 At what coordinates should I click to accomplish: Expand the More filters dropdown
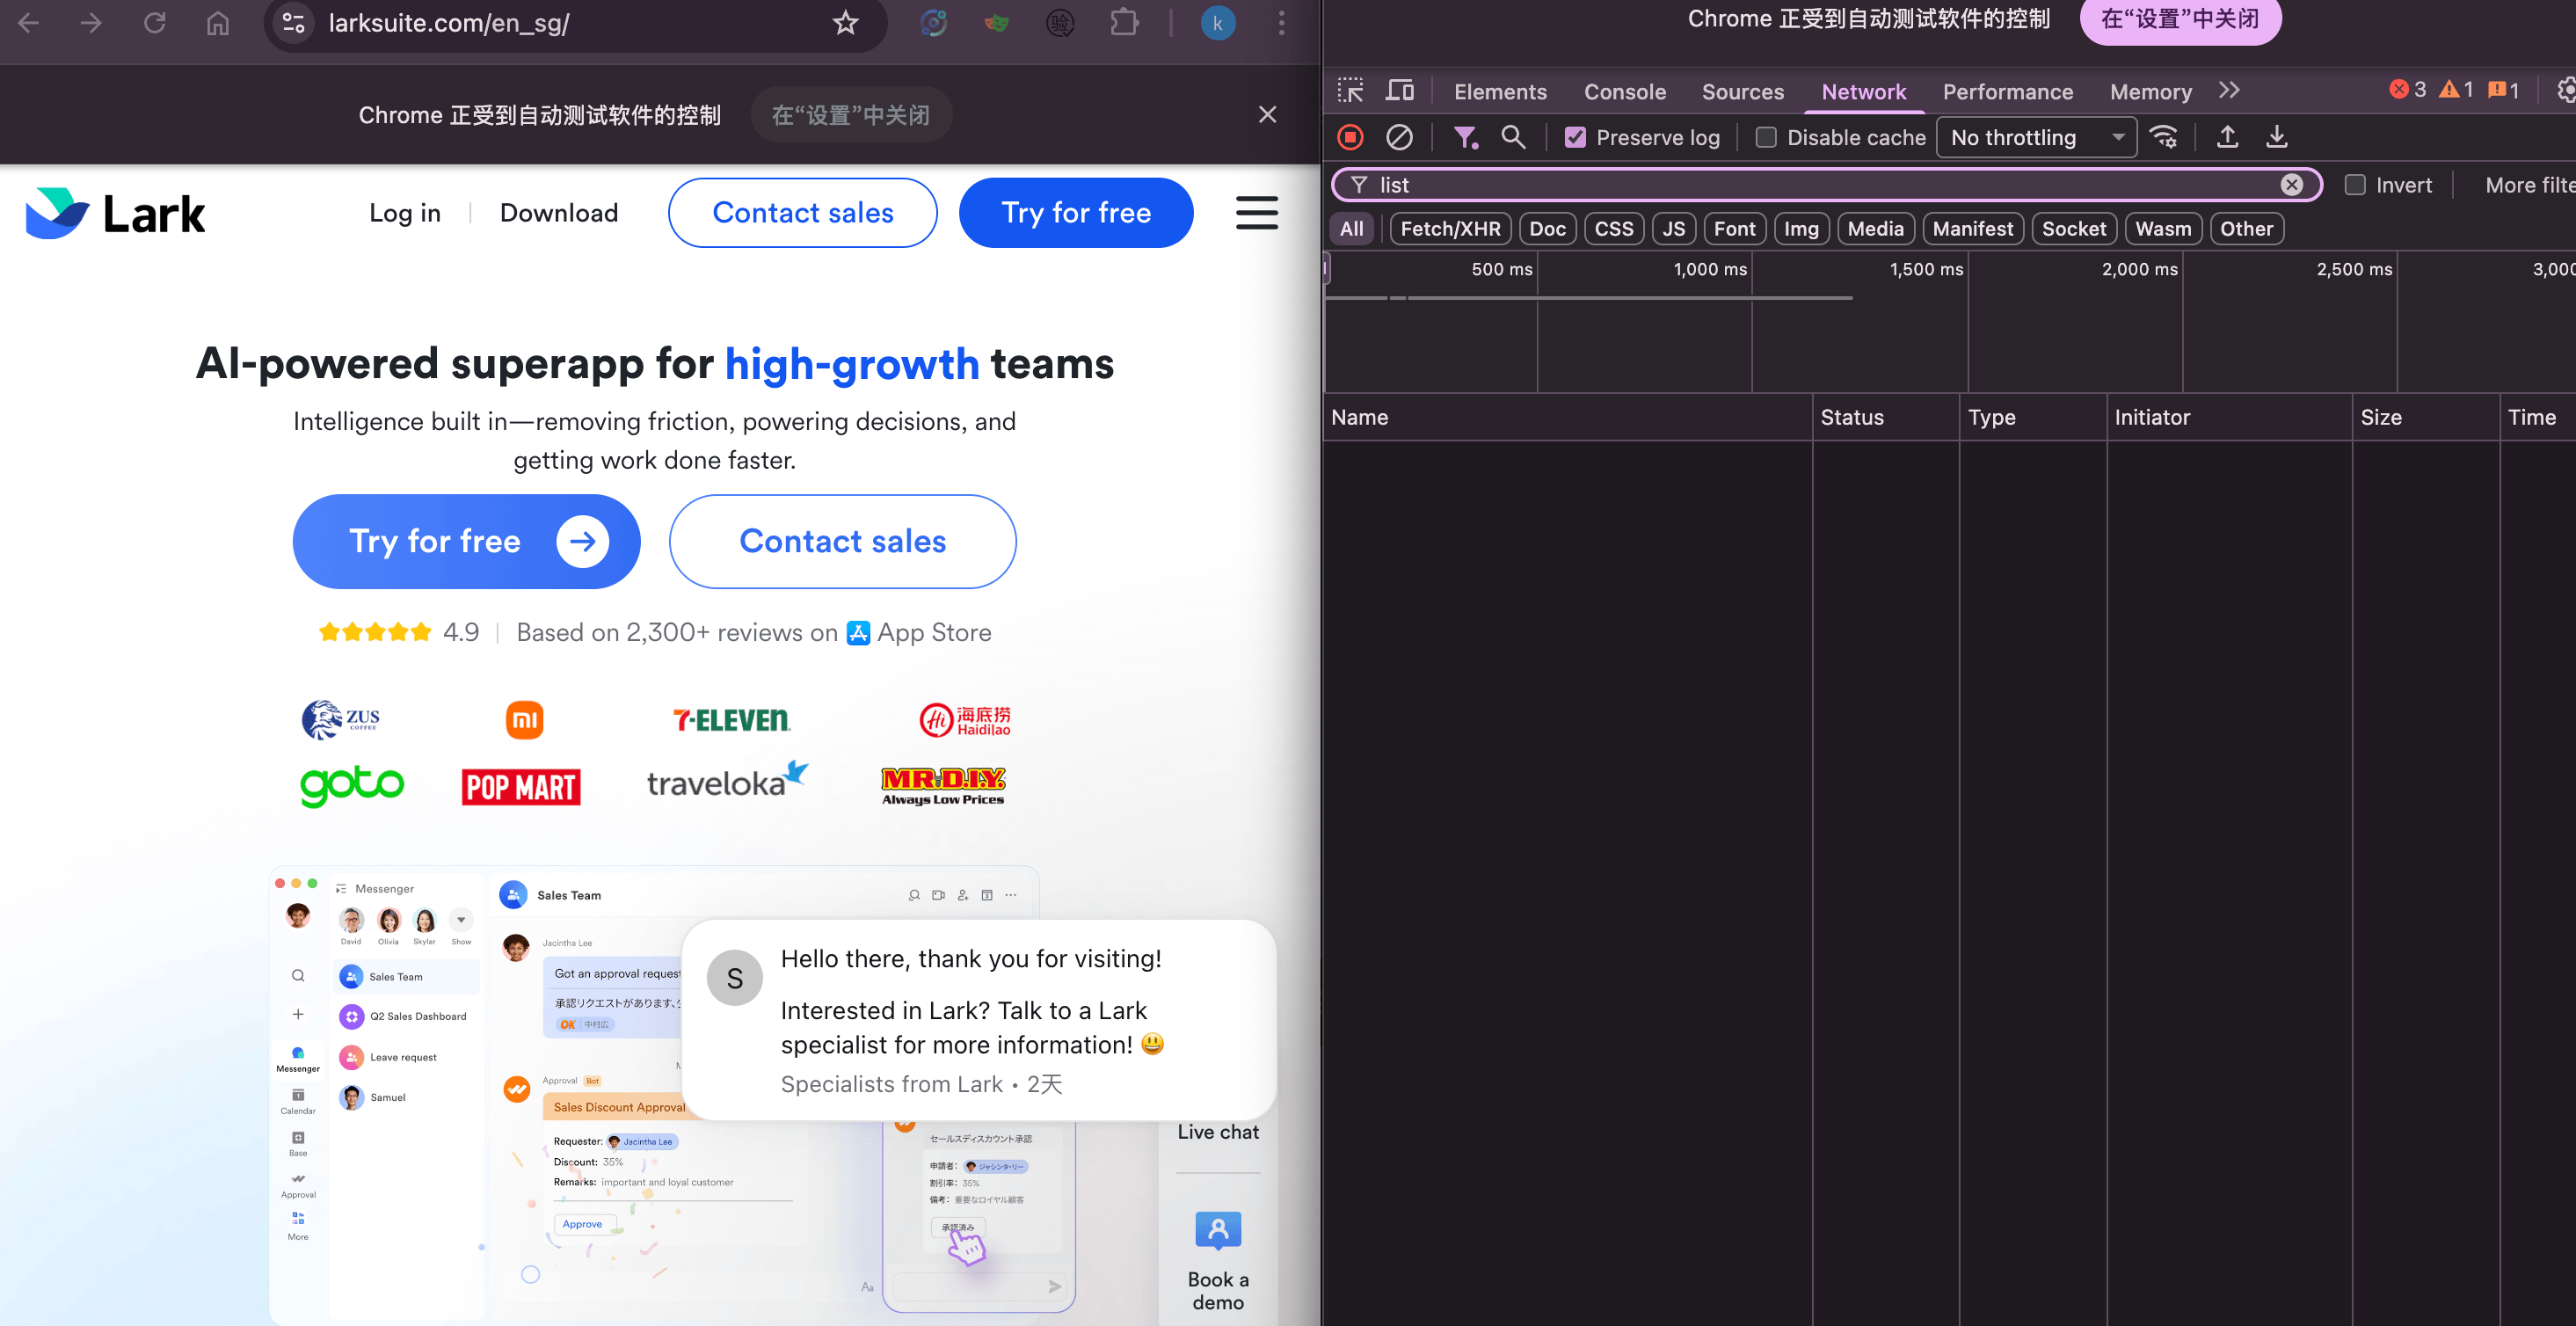(x=2530, y=185)
